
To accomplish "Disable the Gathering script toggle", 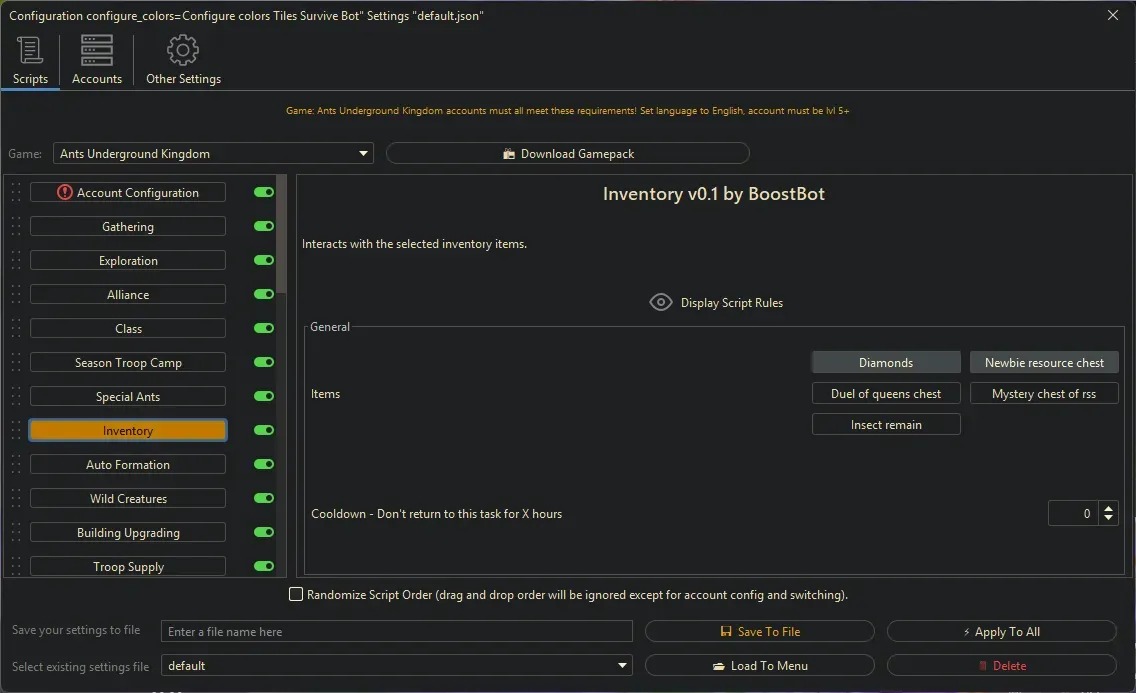I will [263, 226].
